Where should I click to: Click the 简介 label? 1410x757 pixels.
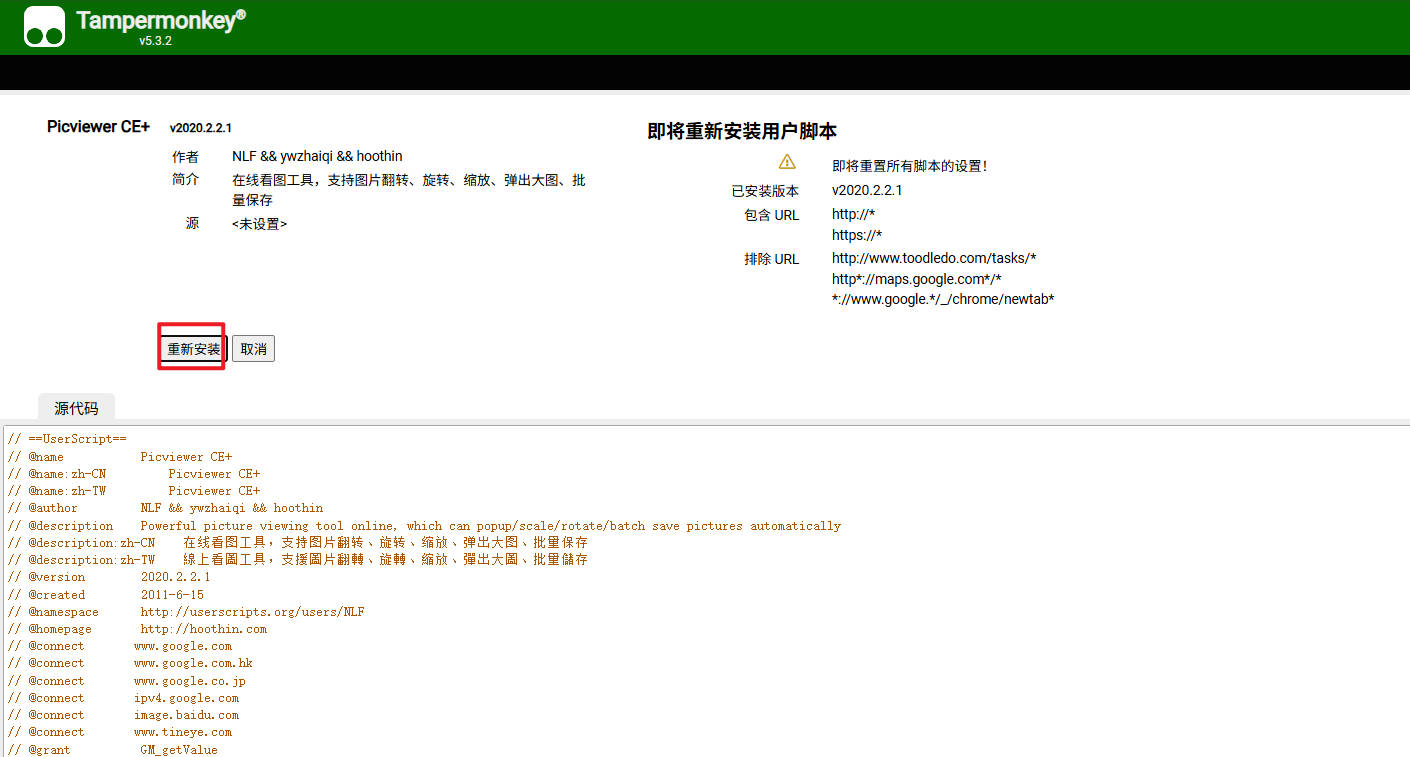185,180
